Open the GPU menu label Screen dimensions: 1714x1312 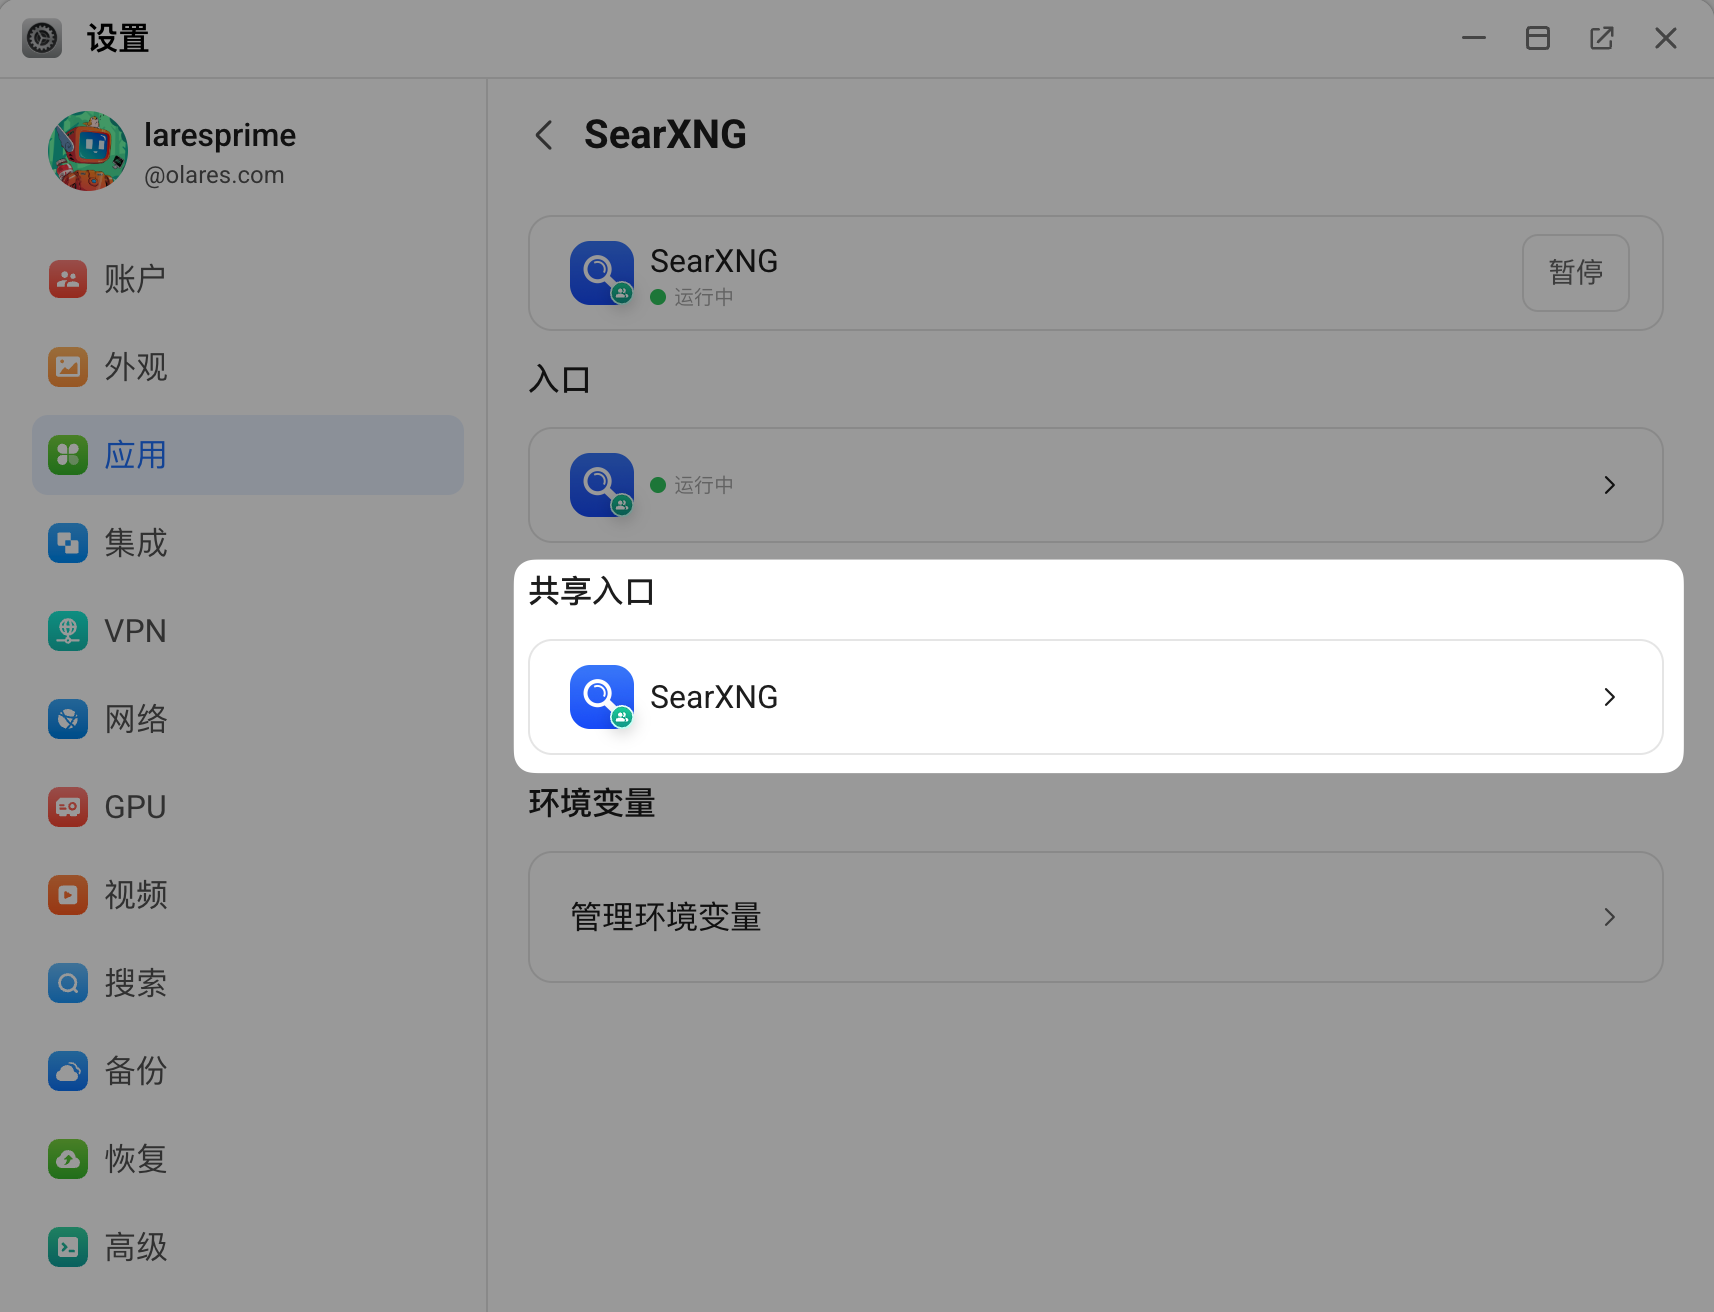(x=135, y=807)
